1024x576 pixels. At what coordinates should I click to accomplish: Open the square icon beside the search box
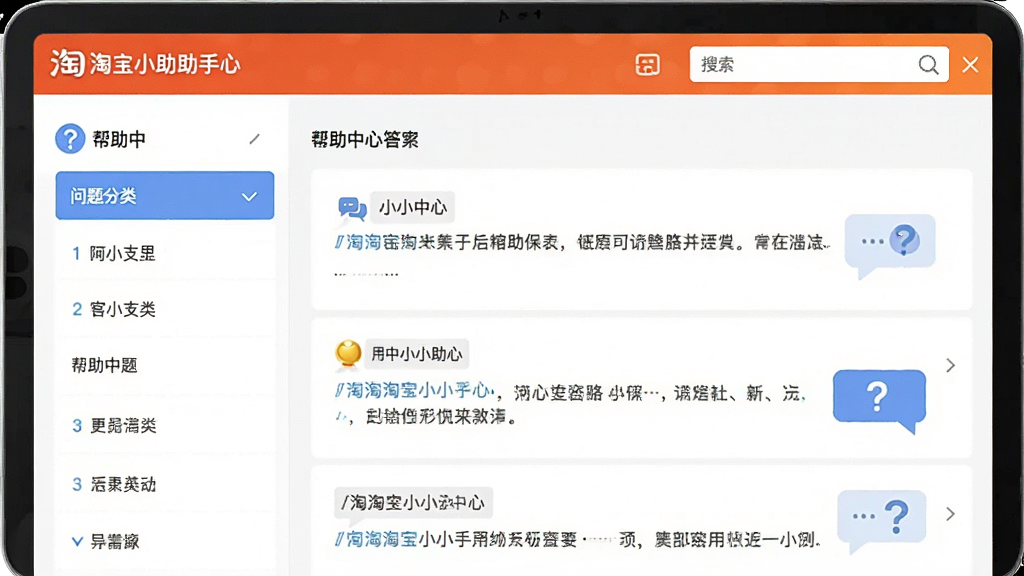click(x=647, y=65)
